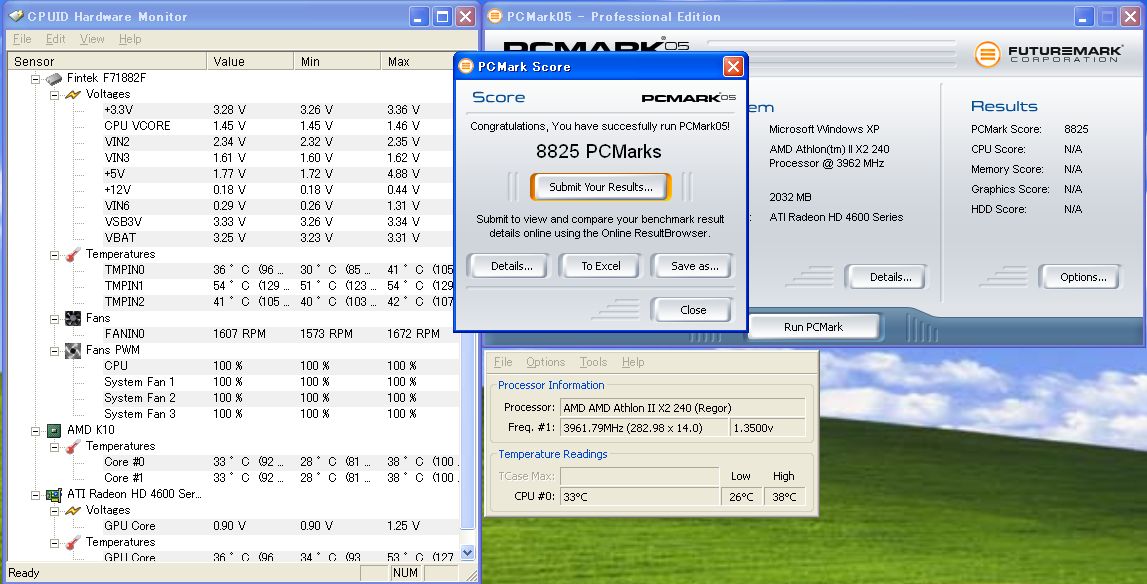Image resolution: width=1147 pixels, height=584 pixels.
Task: Click the Value column header
Action: pyautogui.click(x=250, y=61)
